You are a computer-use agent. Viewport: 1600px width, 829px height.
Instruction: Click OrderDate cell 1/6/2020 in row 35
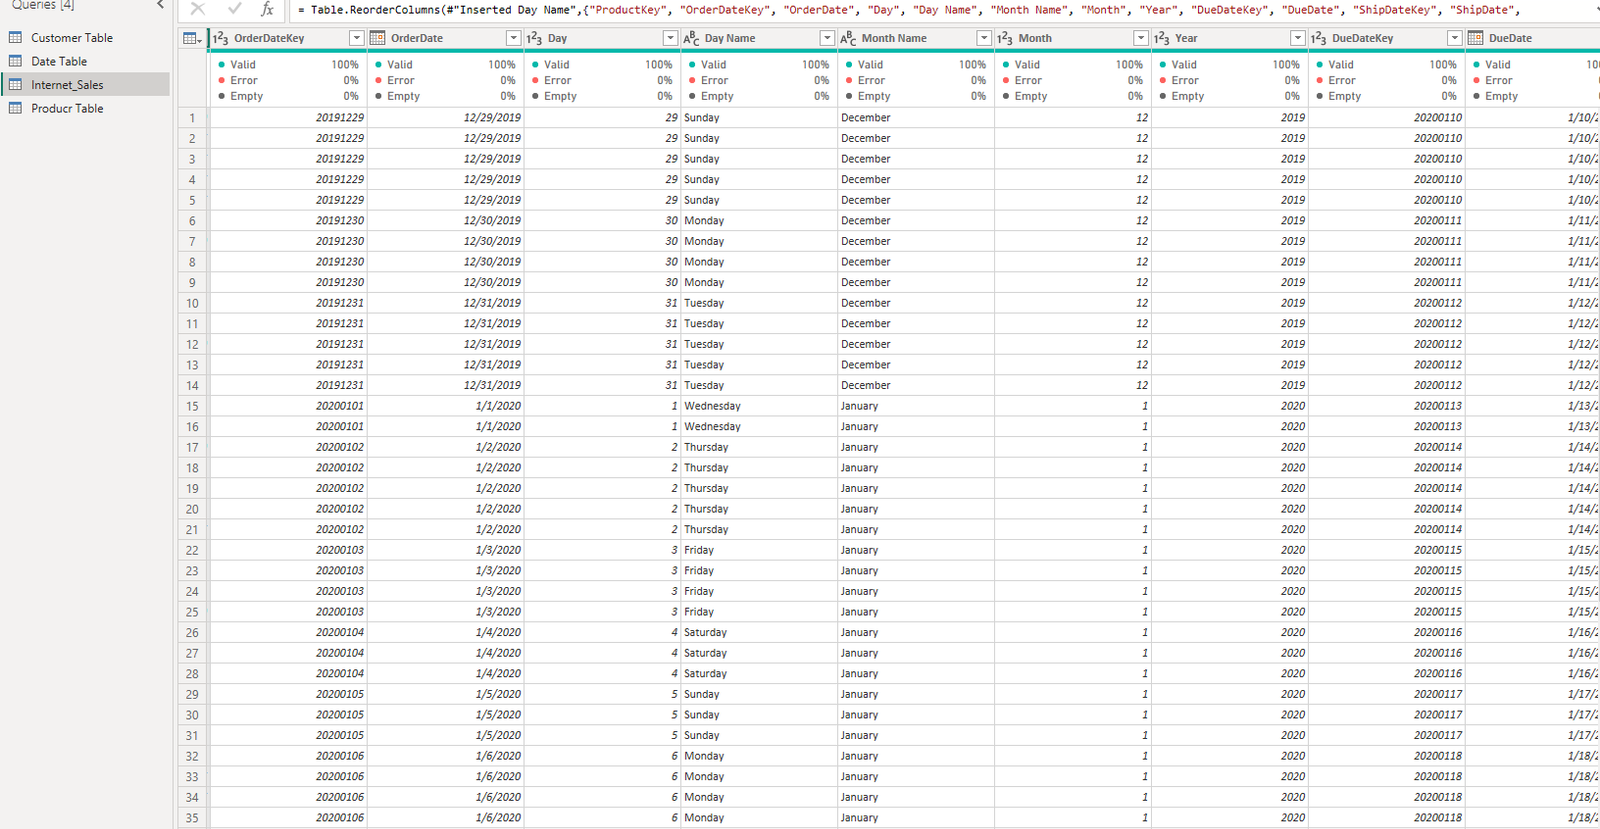[445, 818]
